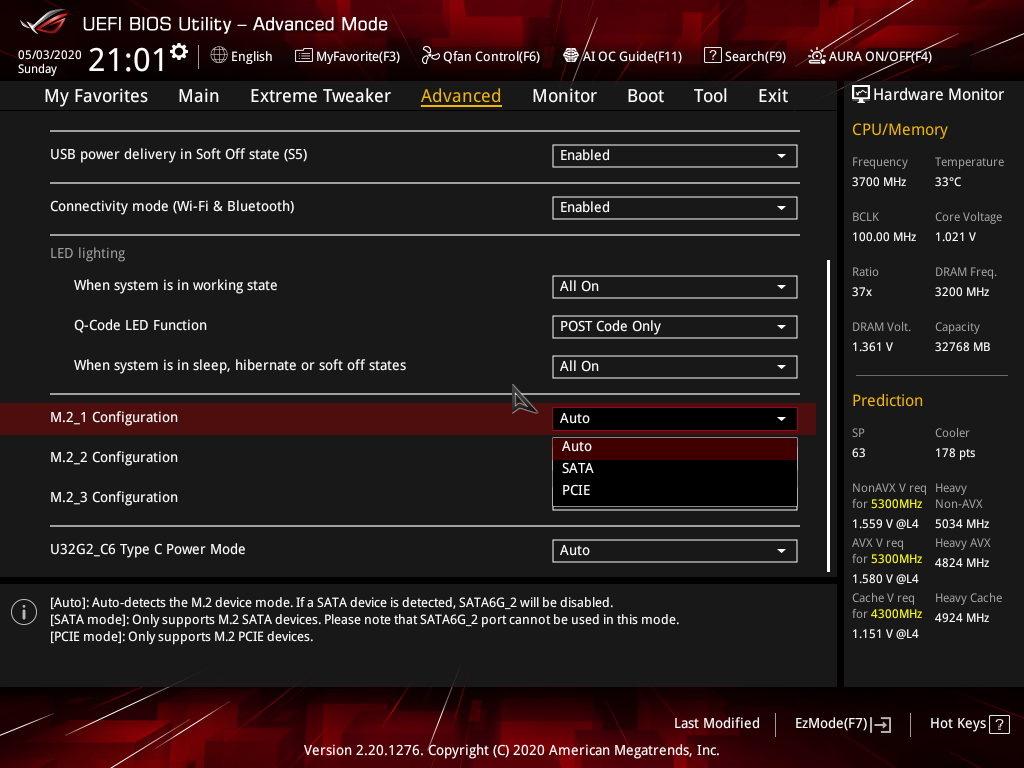Select the Advanced tab

pos(461,96)
